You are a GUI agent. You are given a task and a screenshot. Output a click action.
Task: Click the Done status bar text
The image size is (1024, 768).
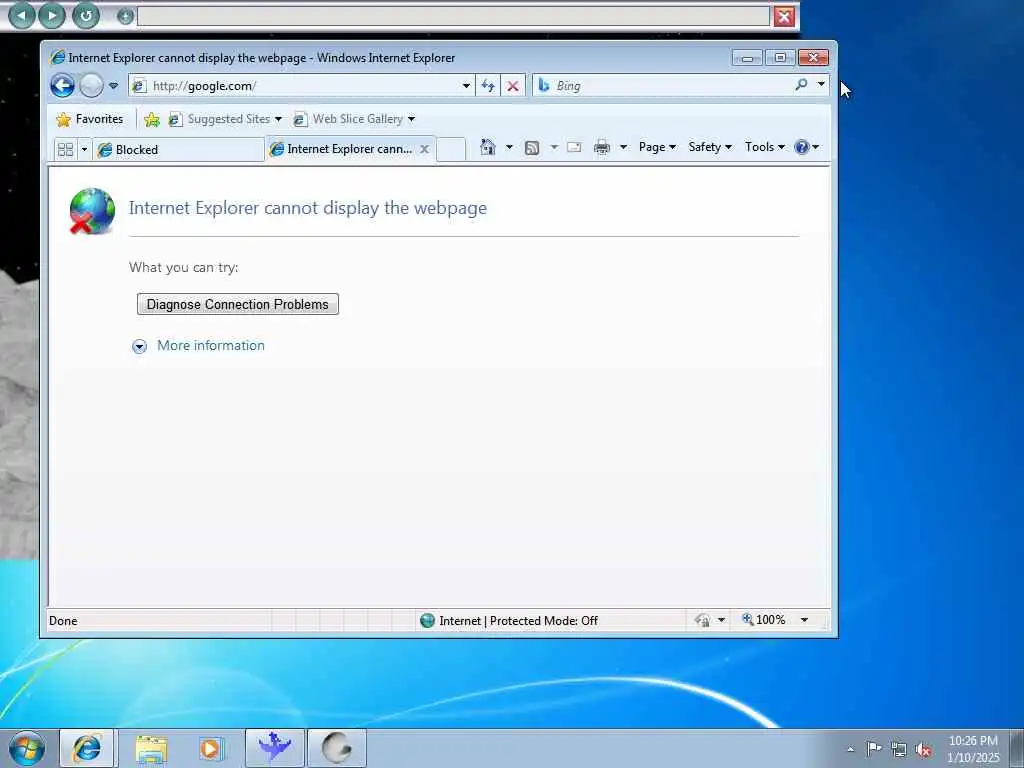click(x=63, y=621)
